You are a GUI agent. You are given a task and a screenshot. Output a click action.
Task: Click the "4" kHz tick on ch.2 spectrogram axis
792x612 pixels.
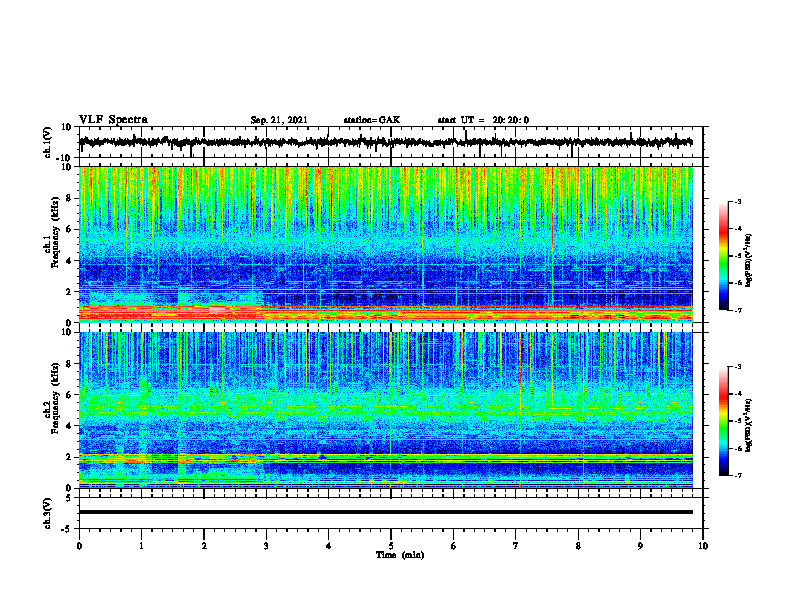(69, 426)
